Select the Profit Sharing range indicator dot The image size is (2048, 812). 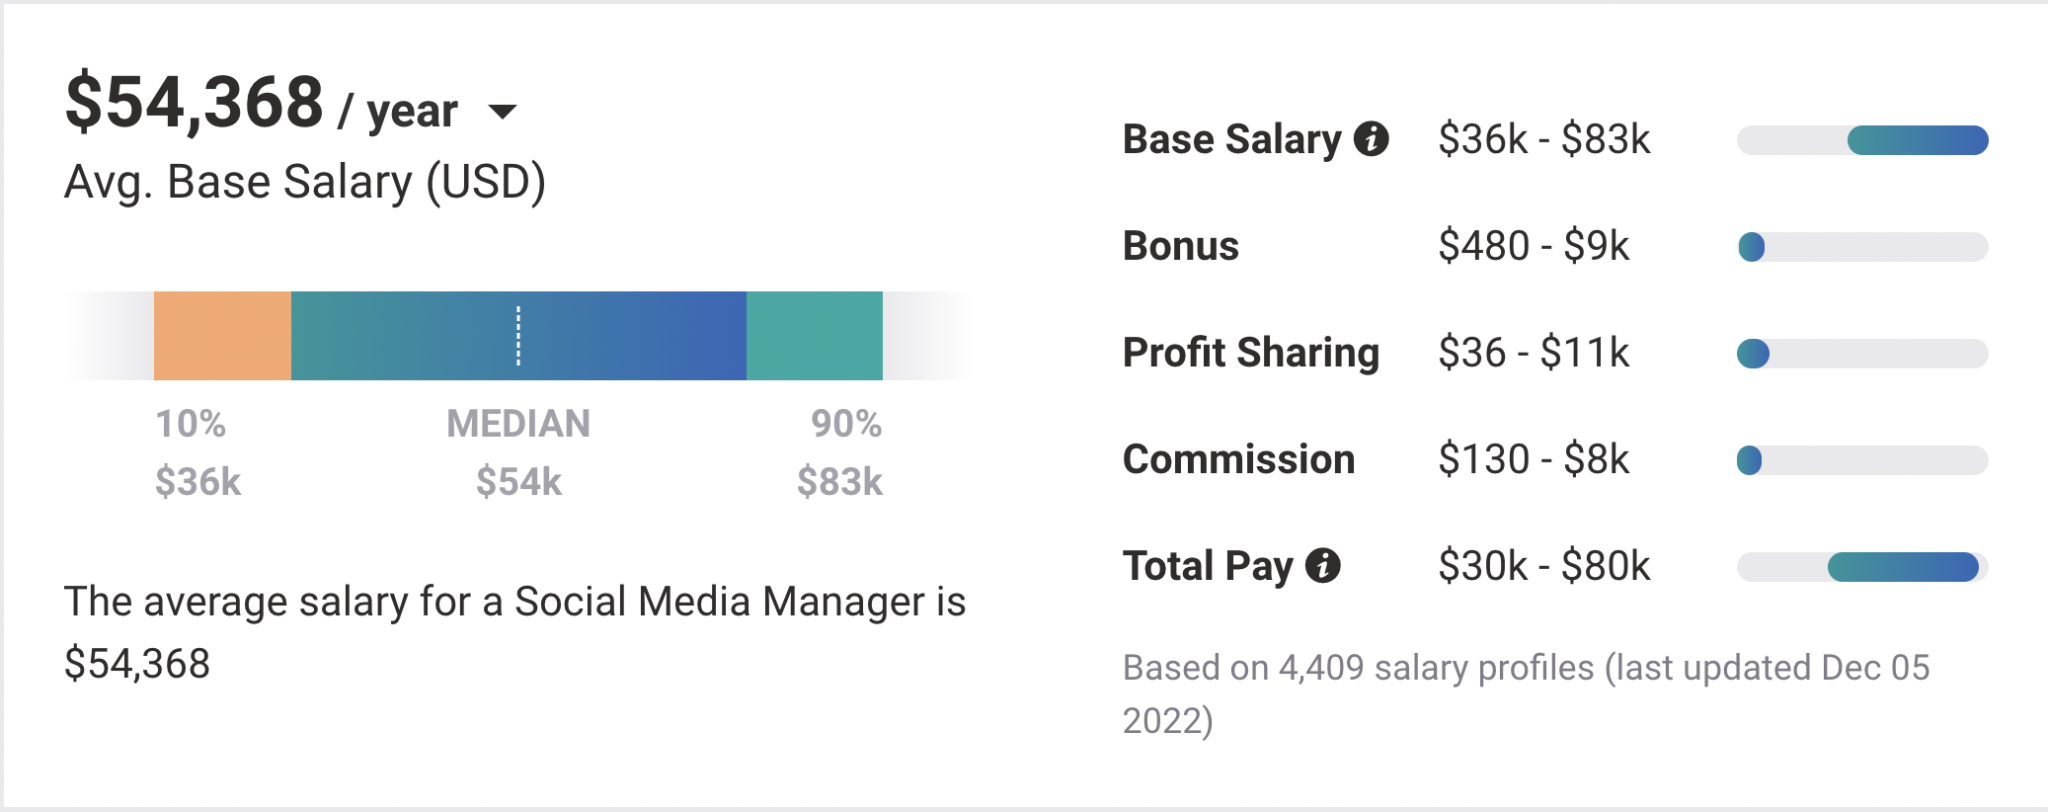point(1752,352)
